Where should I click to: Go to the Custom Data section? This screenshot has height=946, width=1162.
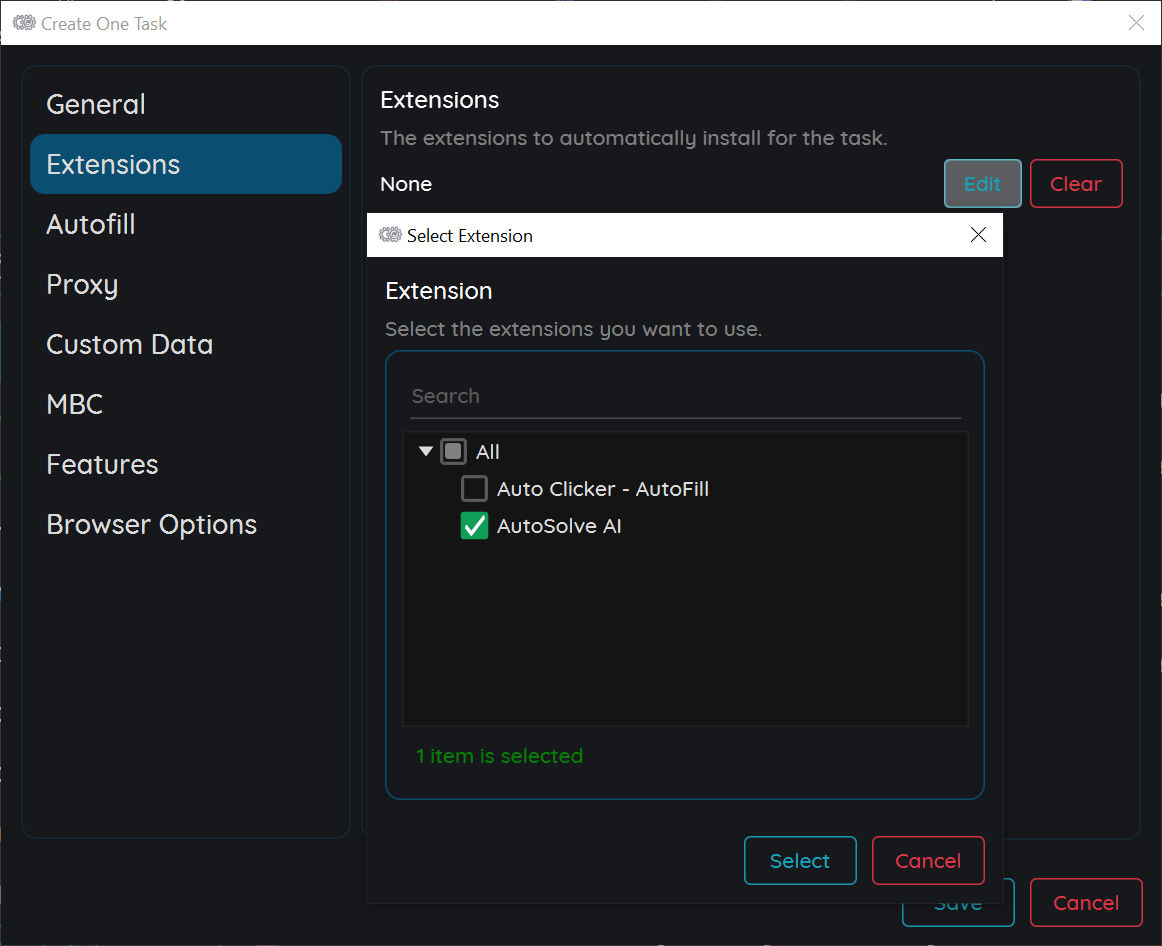(x=129, y=344)
